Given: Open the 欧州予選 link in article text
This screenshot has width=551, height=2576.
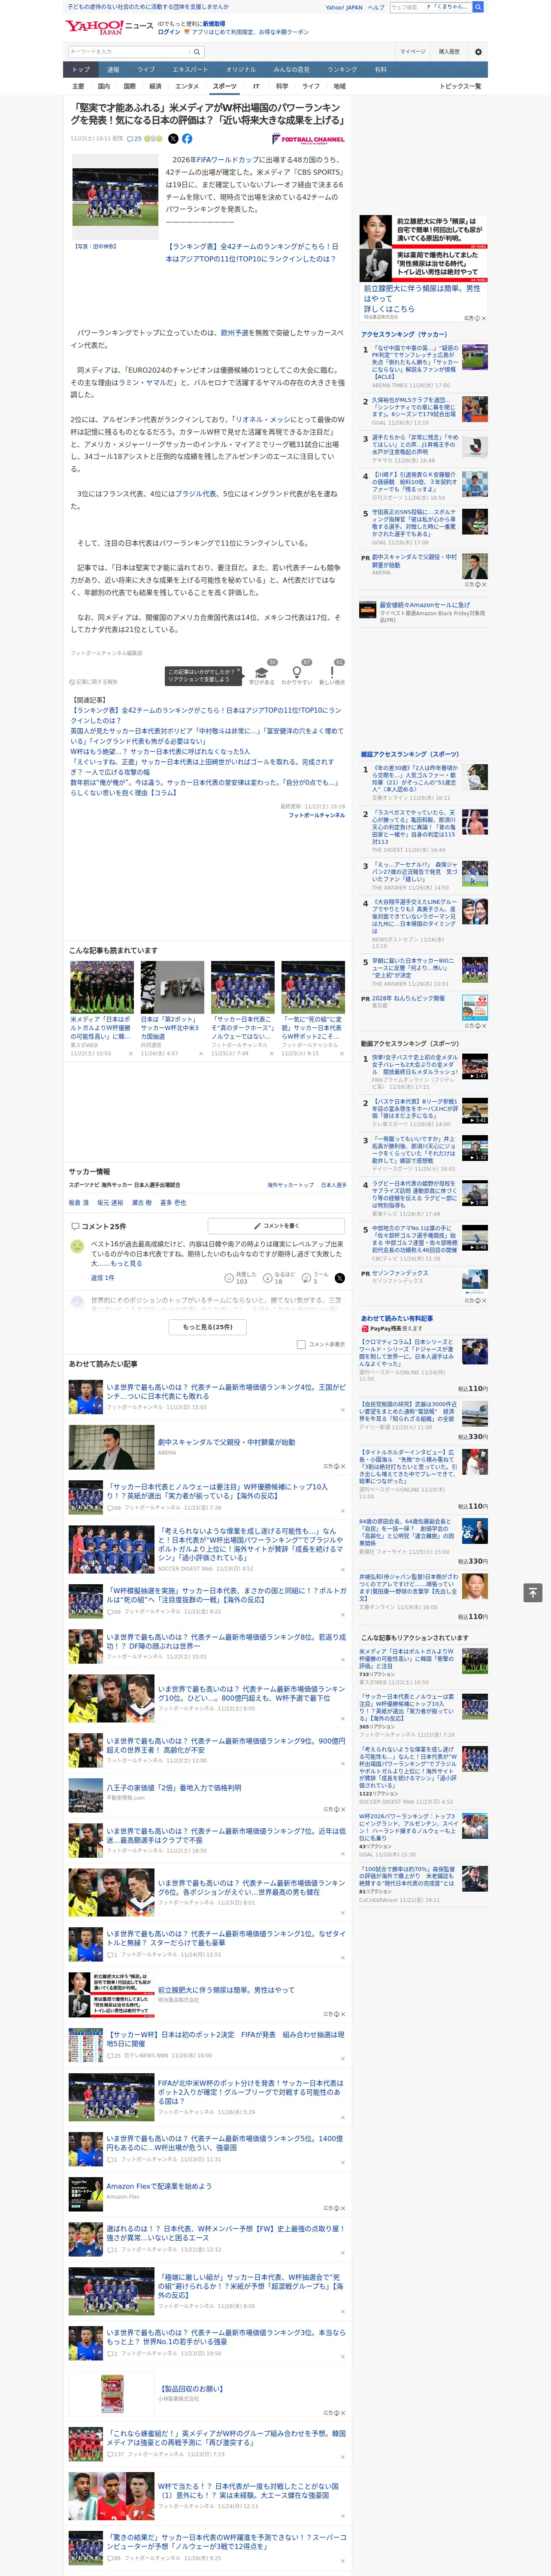Looking at the screenshot, I should click(x=235, y=333).
